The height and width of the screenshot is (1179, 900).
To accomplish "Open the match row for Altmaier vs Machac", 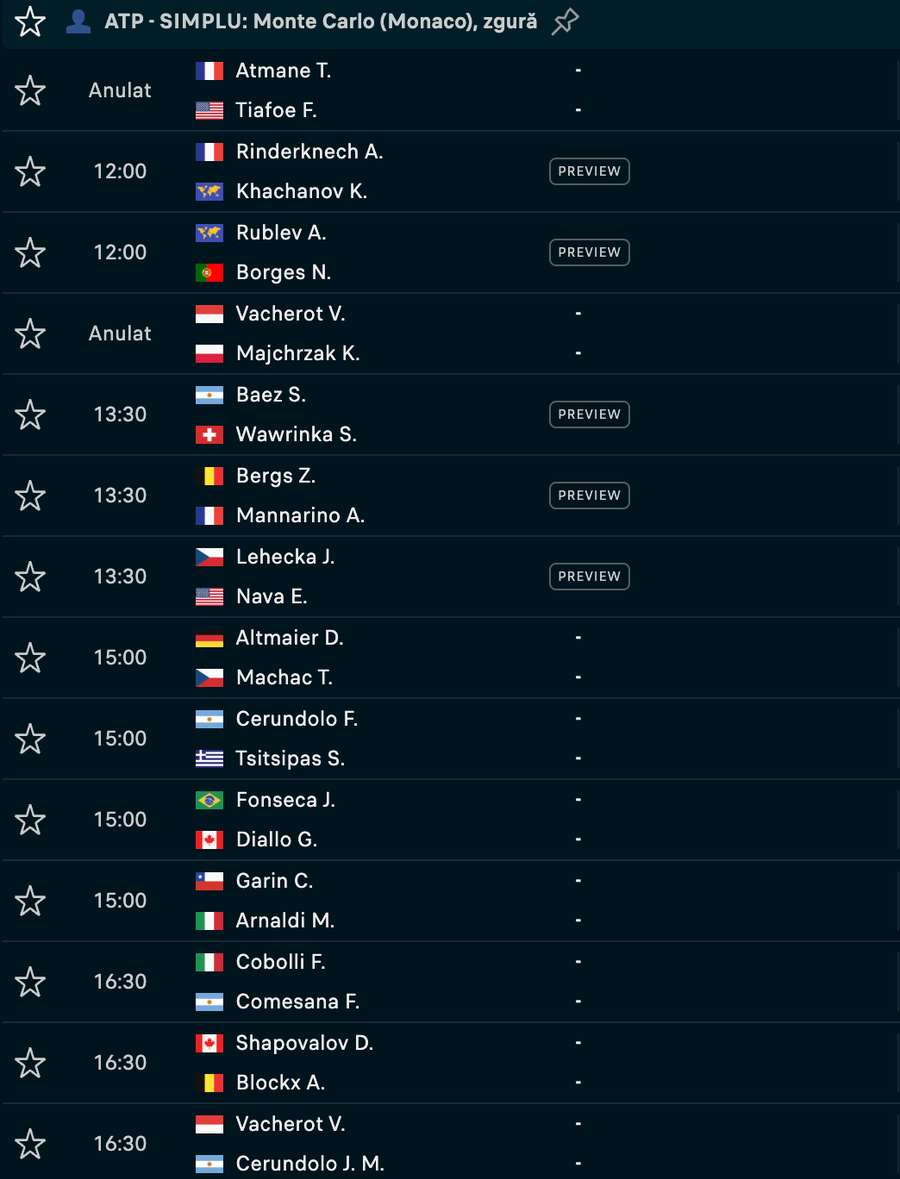I will [450, 657].
